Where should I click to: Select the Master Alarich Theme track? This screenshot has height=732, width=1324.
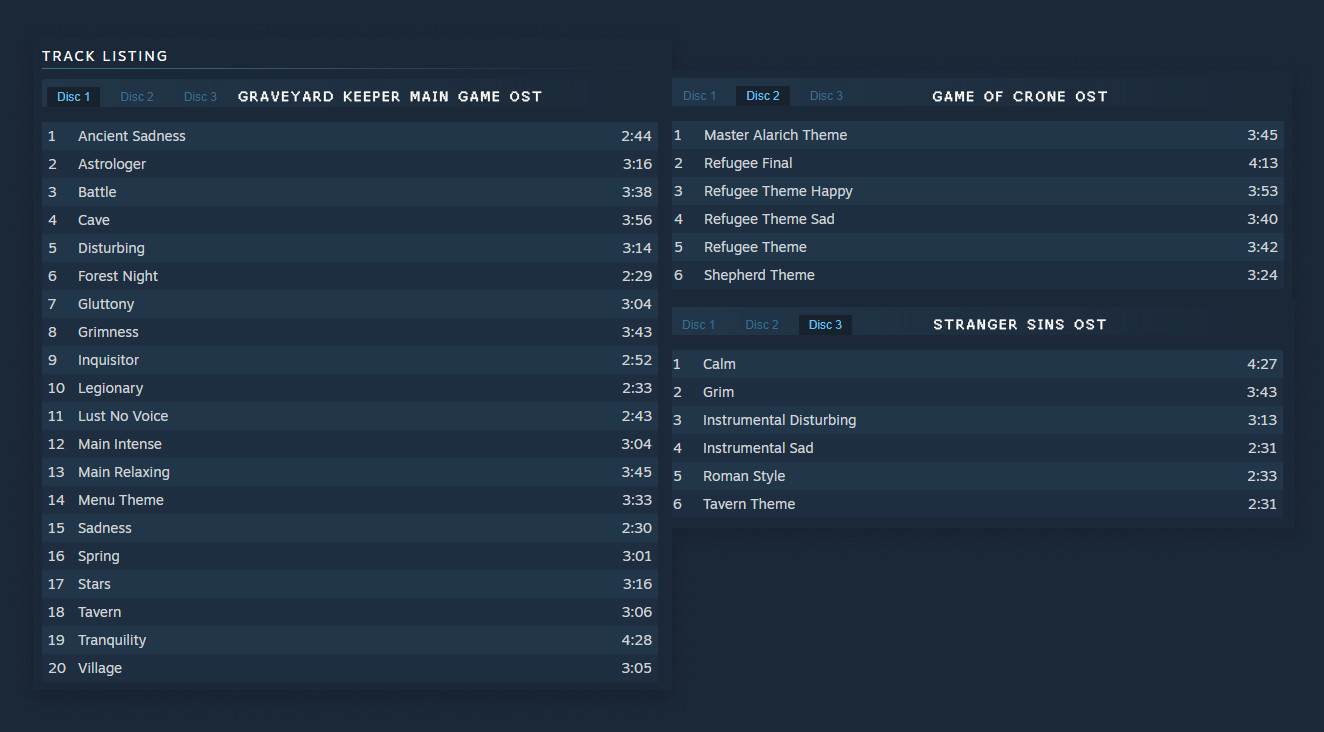[x=775, y=135]
